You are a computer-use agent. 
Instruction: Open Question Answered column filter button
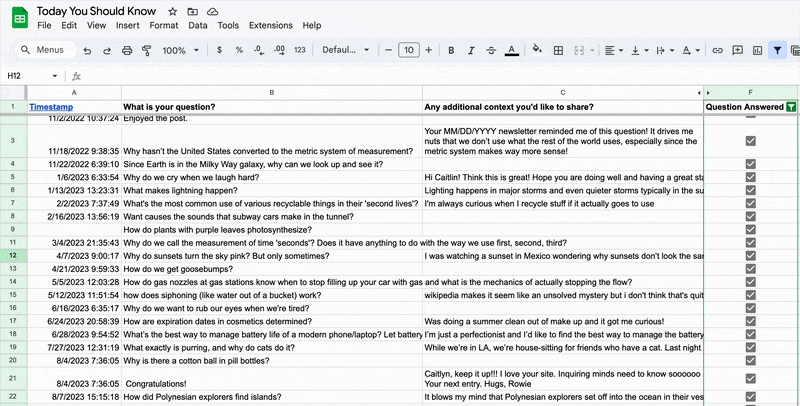click(x=791, y=107)
